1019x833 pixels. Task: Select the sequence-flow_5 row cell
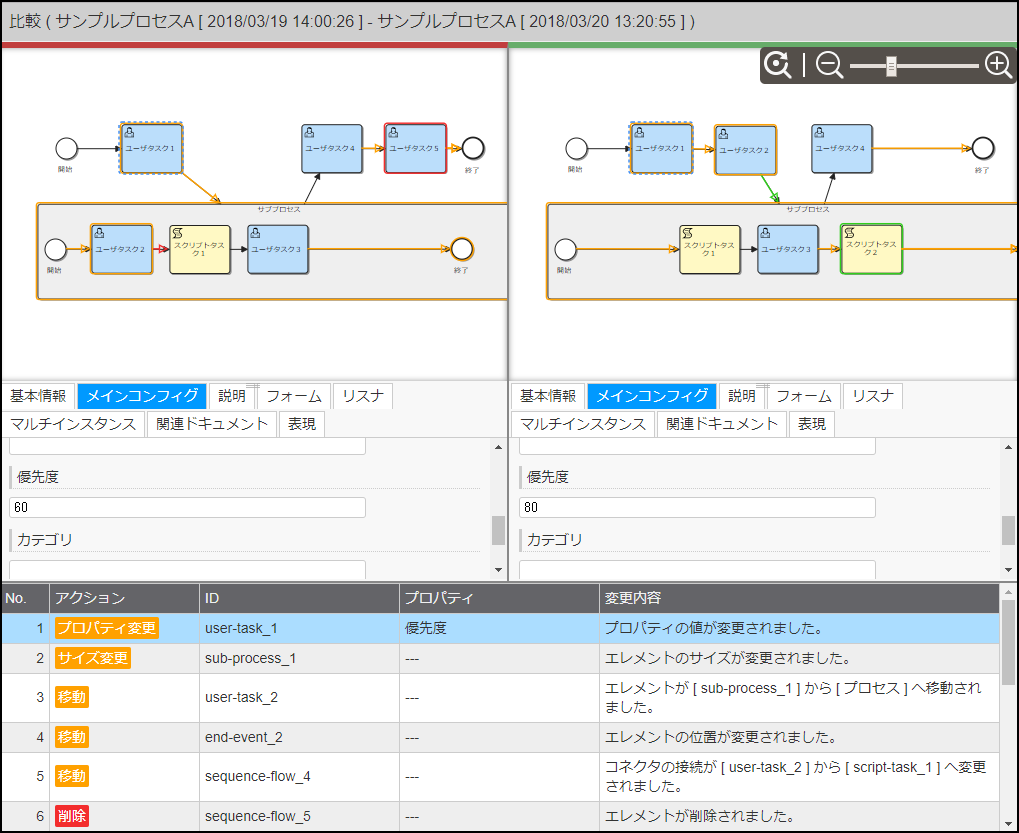(x=300, y=816)
